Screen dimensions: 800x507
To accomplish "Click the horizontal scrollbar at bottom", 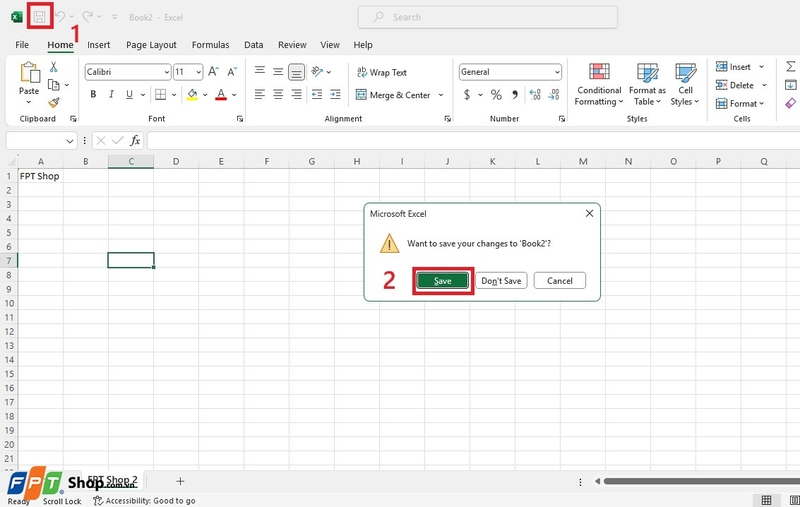I will coord(702,481).
